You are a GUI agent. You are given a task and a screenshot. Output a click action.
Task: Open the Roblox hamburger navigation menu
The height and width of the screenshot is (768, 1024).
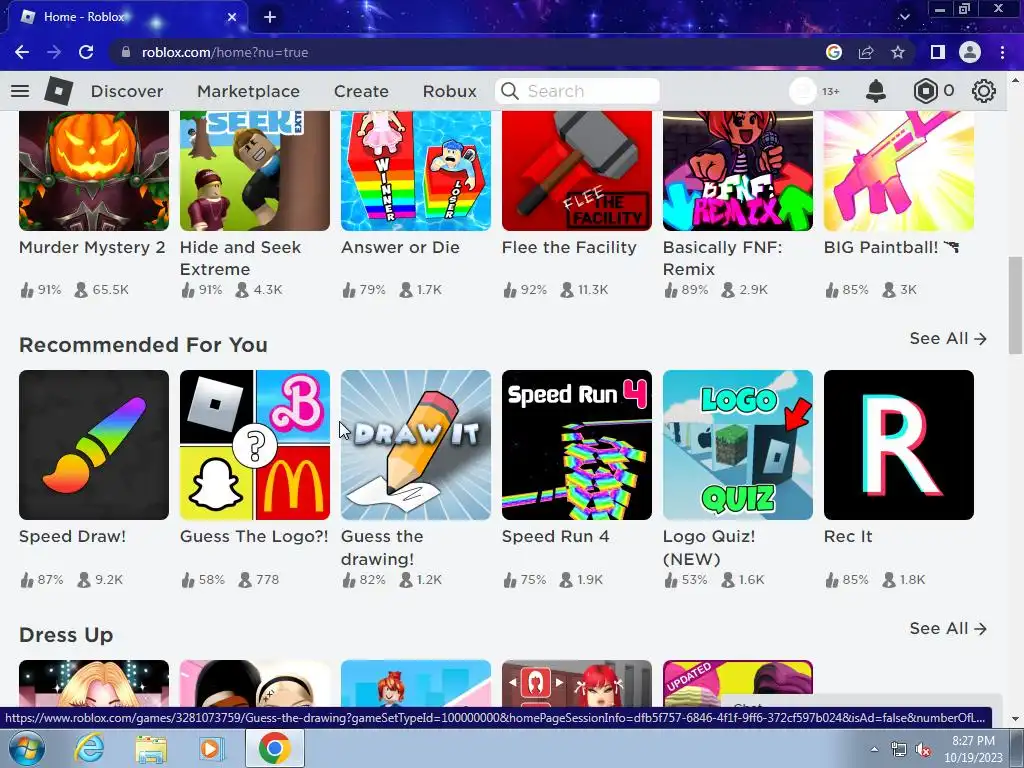click(20, 91)
